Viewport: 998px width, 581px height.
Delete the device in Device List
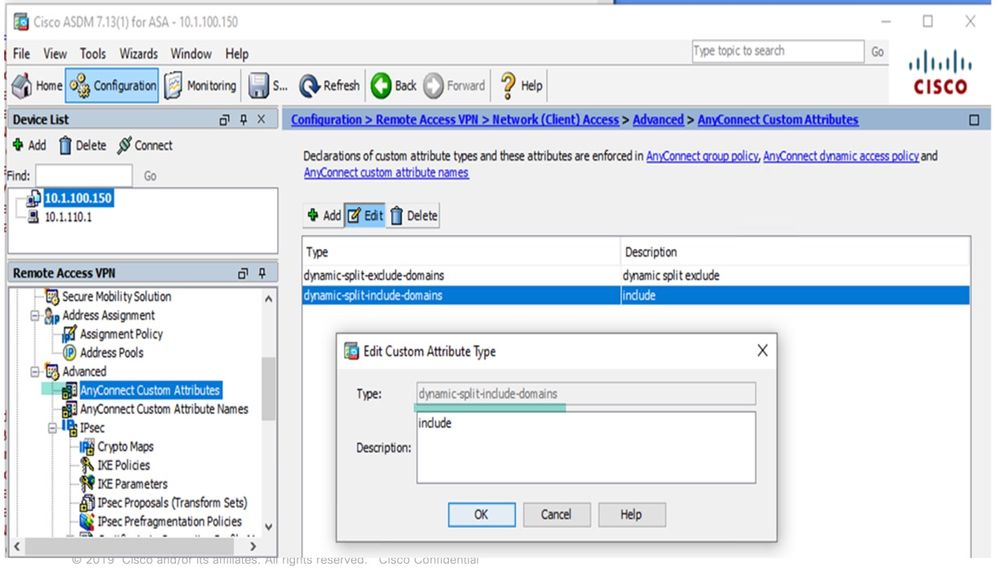82,145
